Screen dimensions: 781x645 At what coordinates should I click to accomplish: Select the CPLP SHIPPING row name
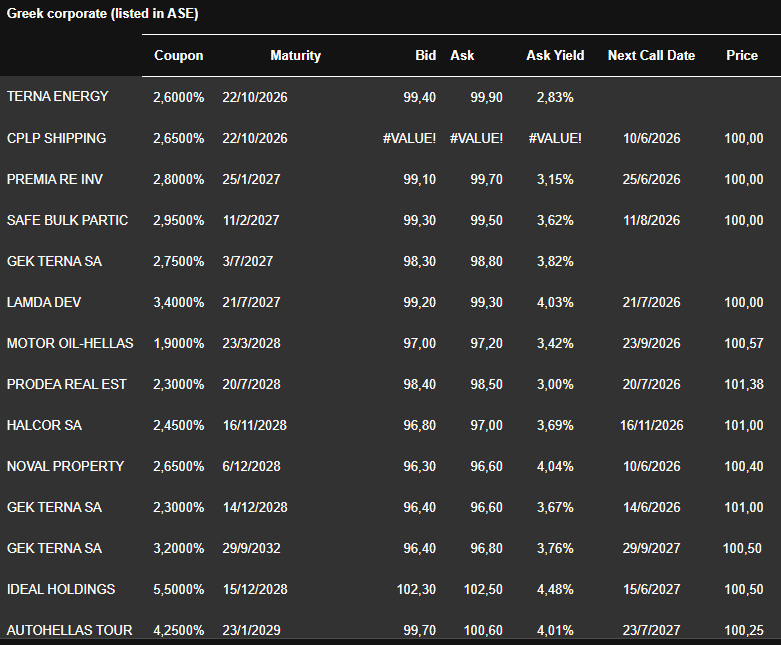[x=56, y=138]
